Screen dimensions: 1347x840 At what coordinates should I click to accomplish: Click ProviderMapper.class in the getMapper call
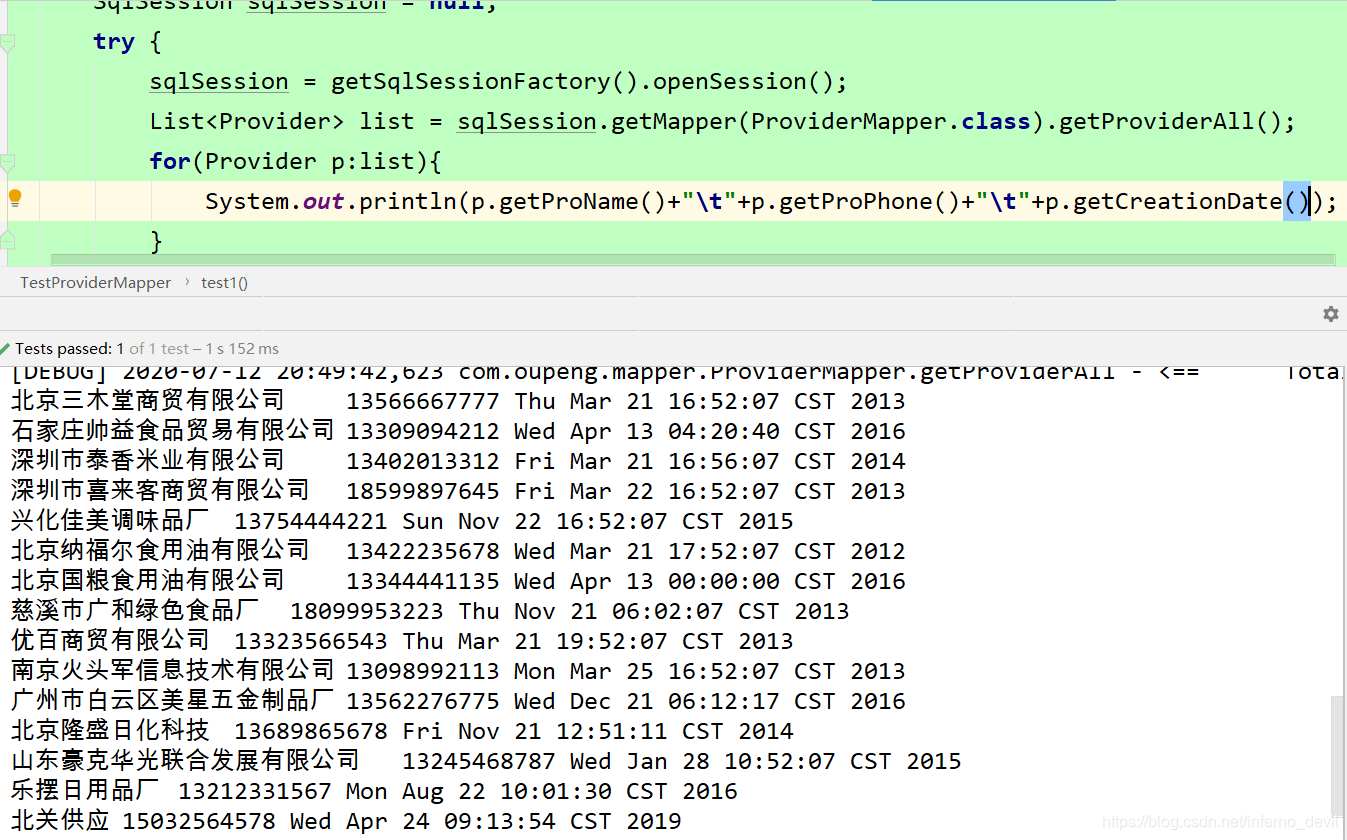coord(891,122)
